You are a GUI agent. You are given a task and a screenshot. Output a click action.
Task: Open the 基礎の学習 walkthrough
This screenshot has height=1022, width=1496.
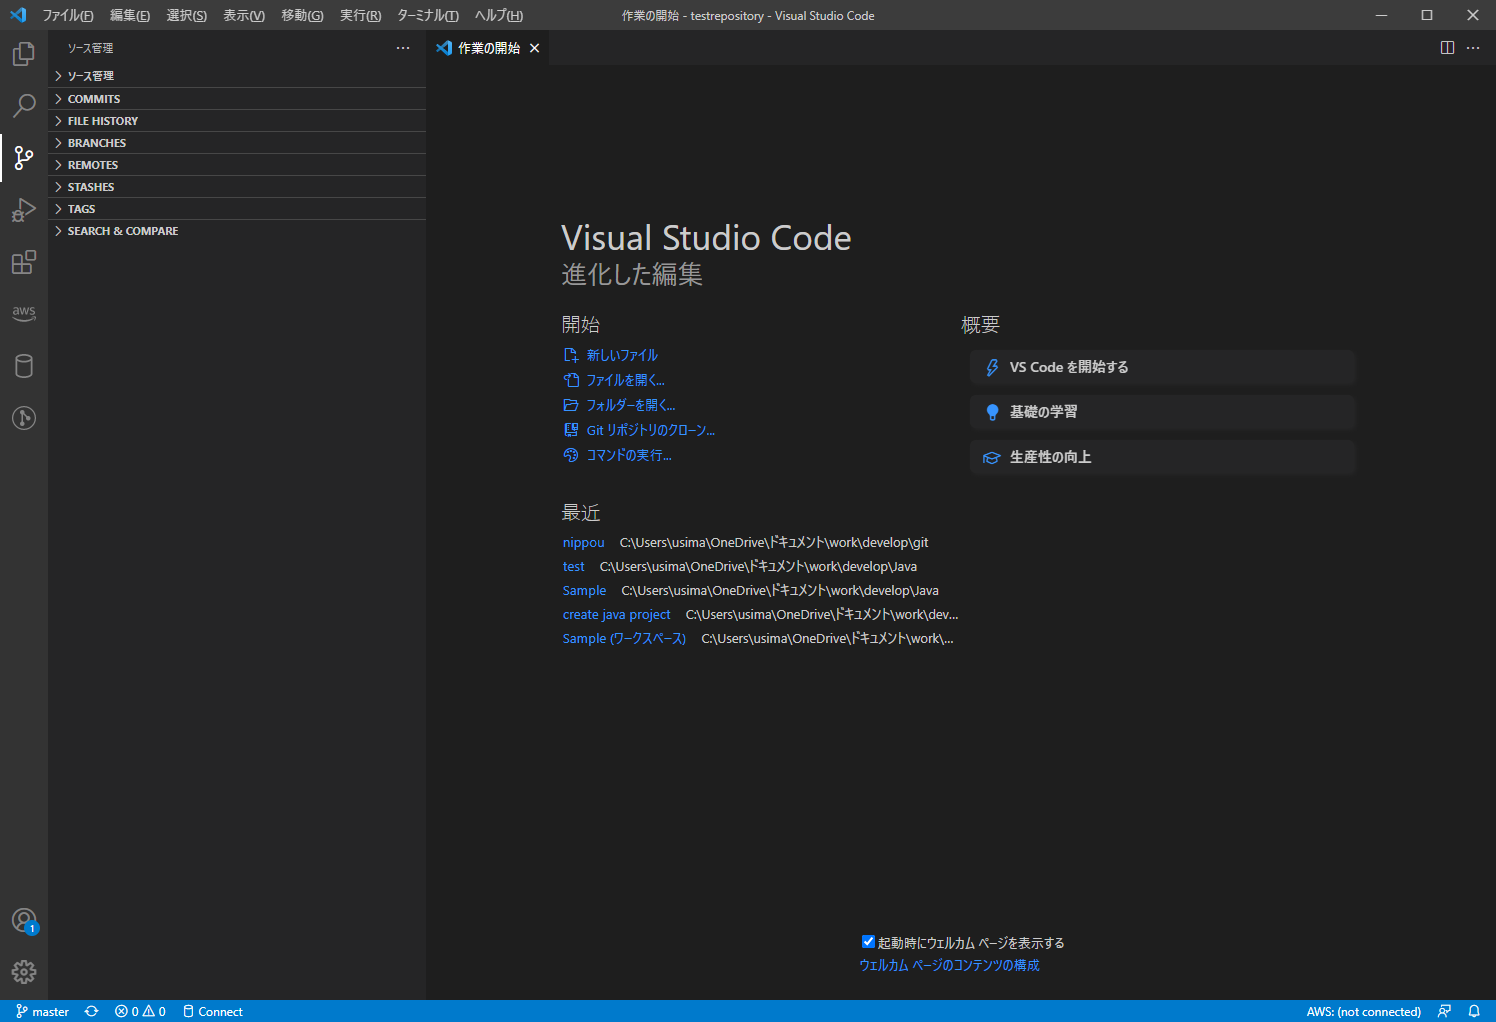pos(1162,412)
